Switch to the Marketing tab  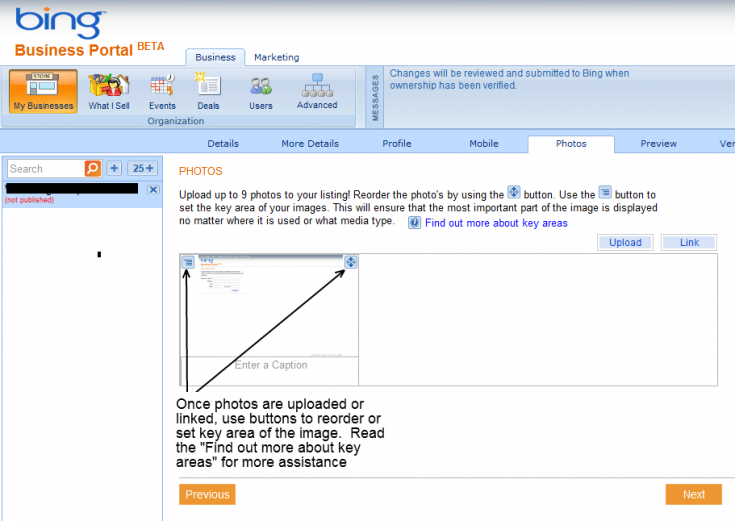(277, 57)
